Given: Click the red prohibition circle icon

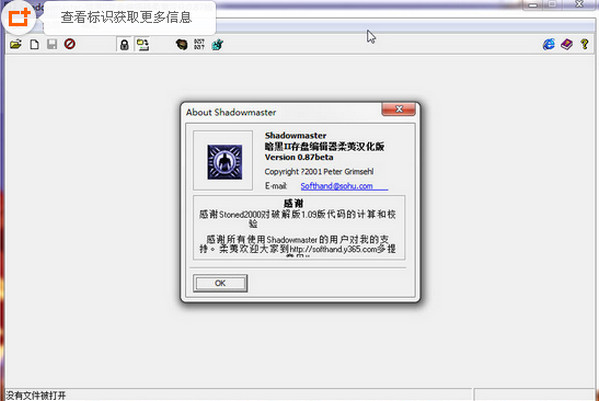Looking at the screenshot, I should click(70, 44).
